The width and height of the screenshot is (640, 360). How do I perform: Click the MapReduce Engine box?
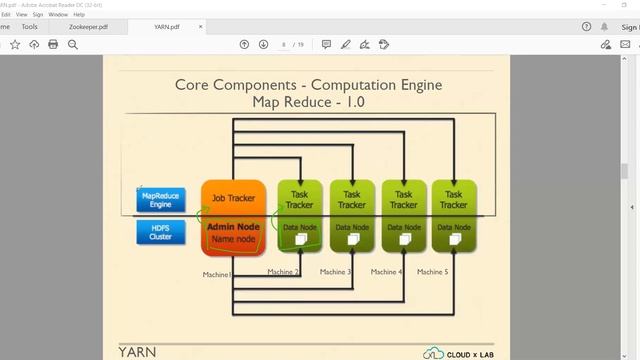[x=161, y=200]
